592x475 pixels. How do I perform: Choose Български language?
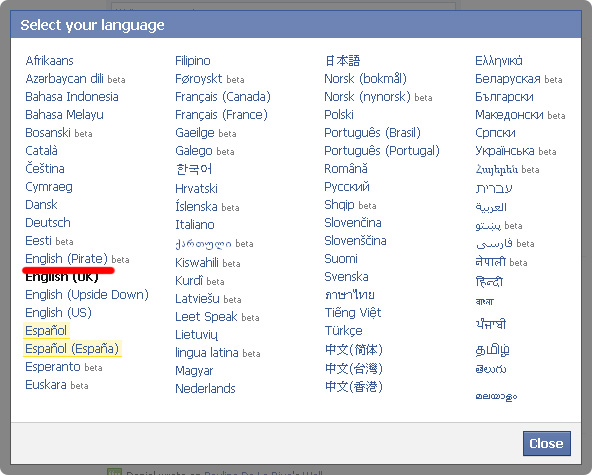click(x=504, y=97)
